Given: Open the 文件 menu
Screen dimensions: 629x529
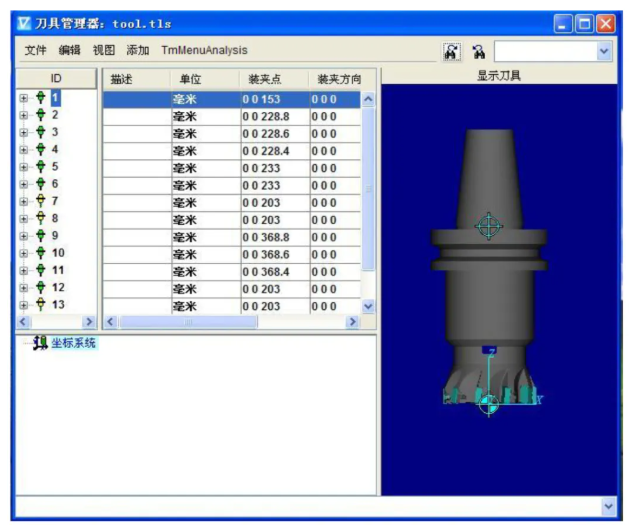Looking at the screenshot, I should tap(35, 50).
